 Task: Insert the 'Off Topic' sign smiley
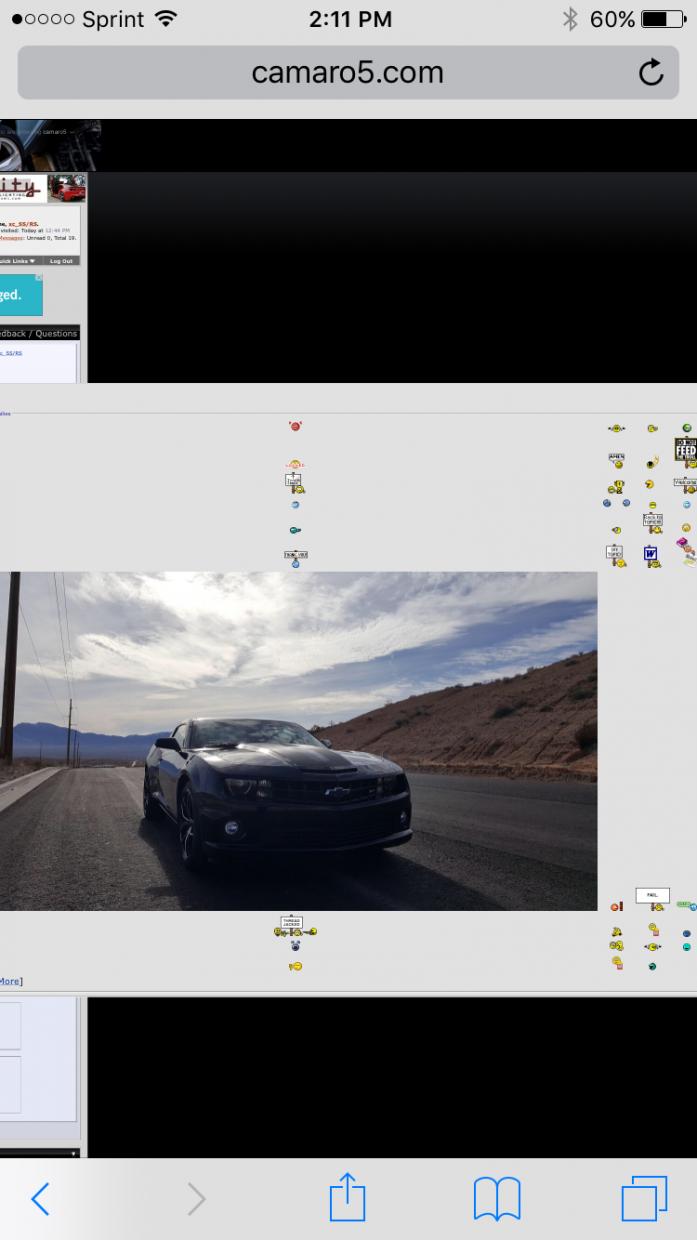616,555
